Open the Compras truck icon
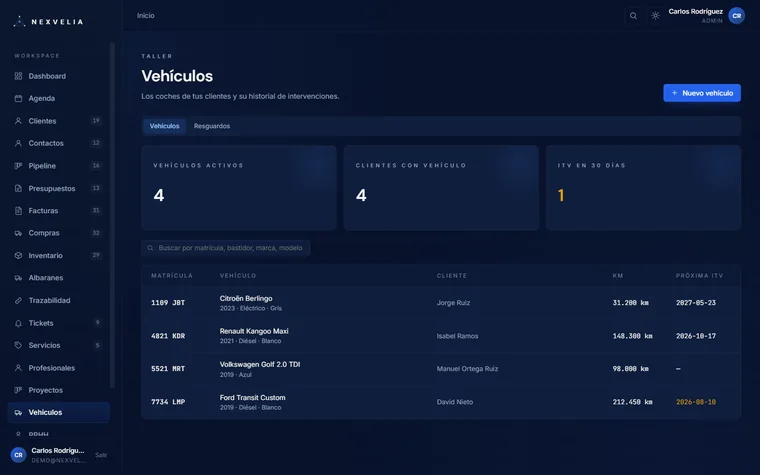This screenshot has width=760, height=475. click(x=18, y=233)
